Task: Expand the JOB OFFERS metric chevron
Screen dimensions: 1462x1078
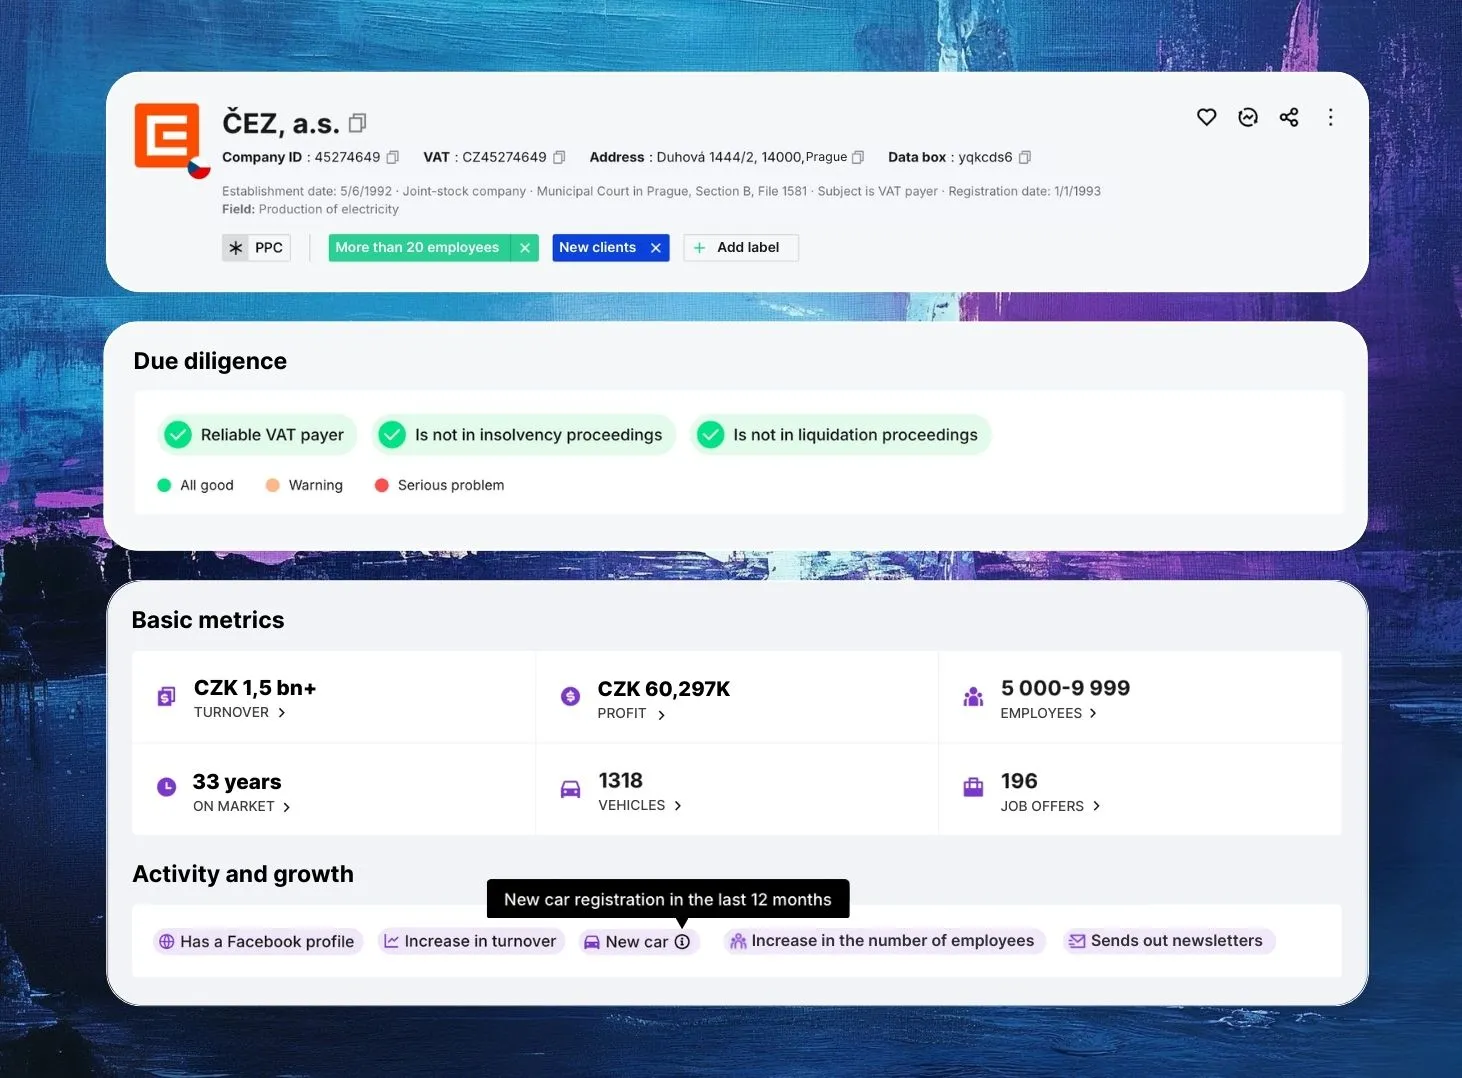Action: 1096,806
